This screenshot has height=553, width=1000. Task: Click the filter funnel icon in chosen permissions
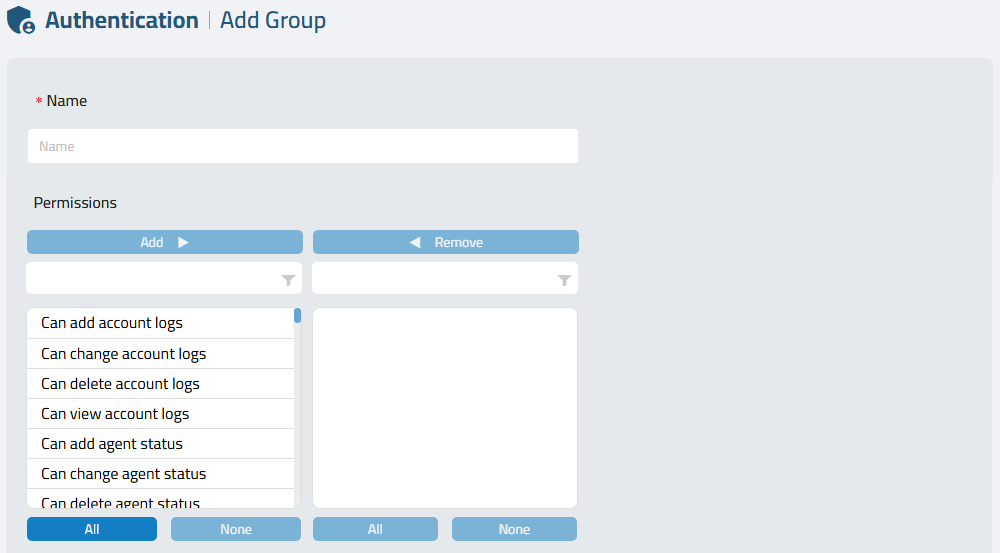(564, 280)
